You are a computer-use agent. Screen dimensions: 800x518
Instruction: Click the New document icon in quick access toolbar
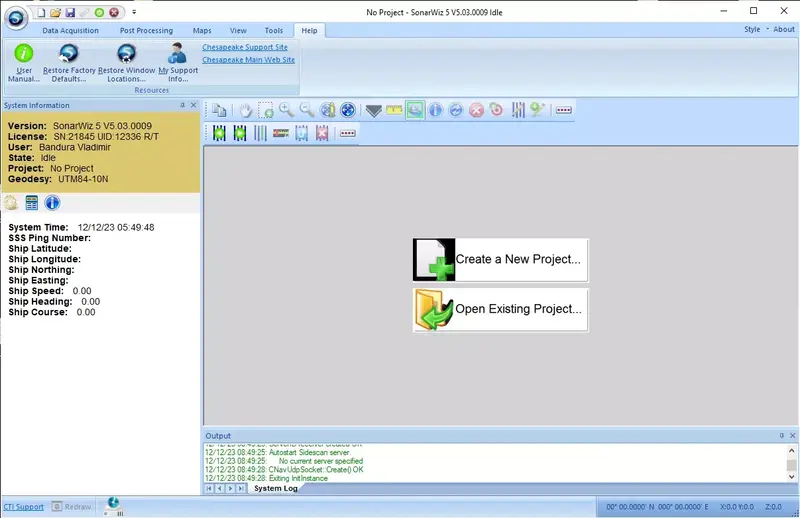[41, 12]
